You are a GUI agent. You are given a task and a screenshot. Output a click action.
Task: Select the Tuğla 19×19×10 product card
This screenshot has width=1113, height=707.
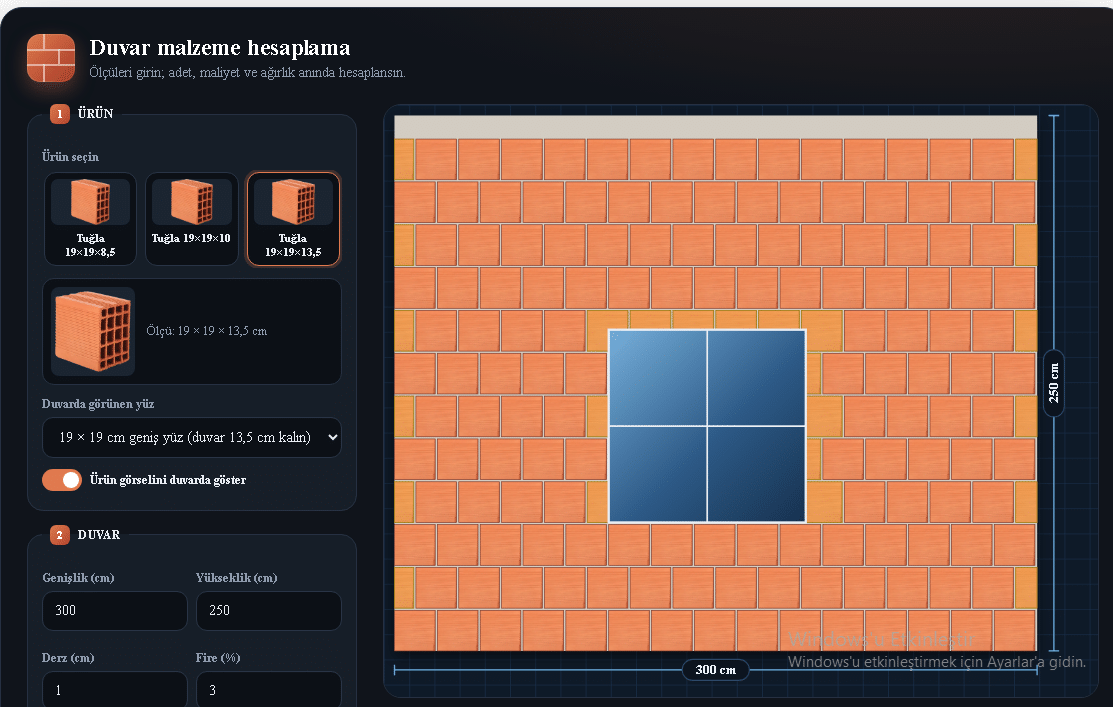click(x=191, y=219)
